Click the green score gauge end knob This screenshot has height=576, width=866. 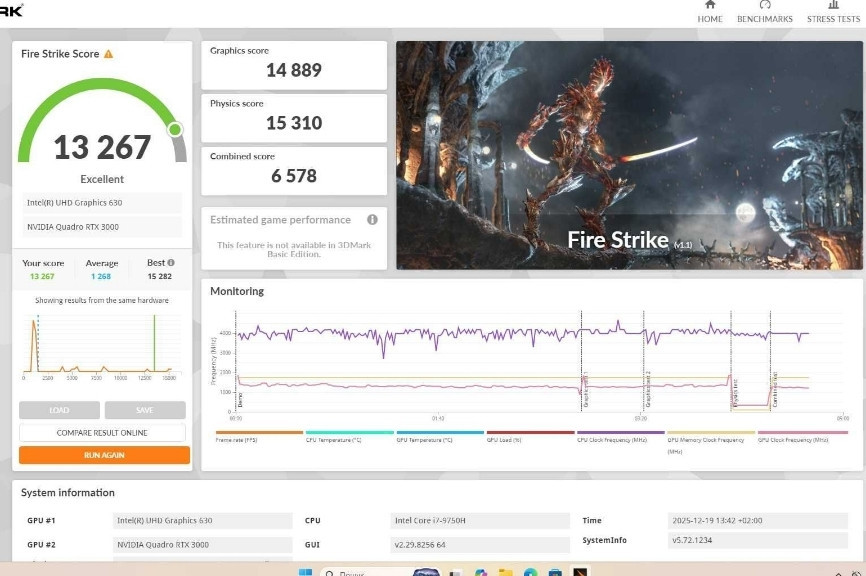click(175, 129)
